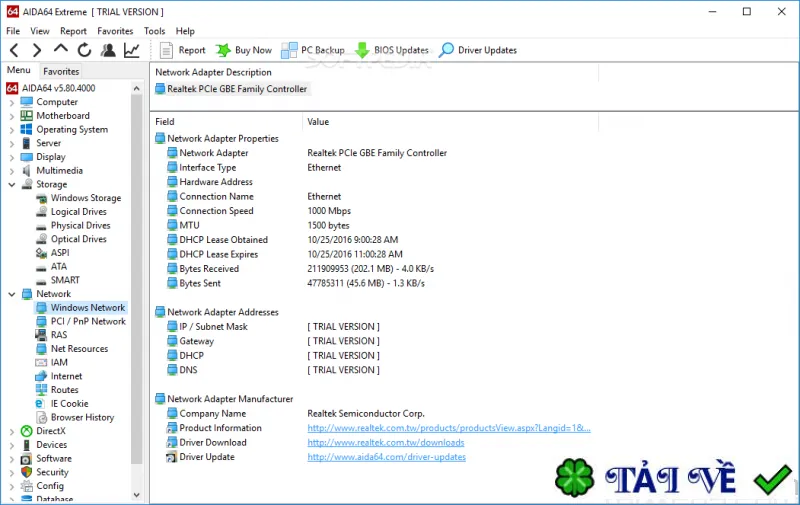Expand the Software tree node
800x505 pixels.
point(12,459)
